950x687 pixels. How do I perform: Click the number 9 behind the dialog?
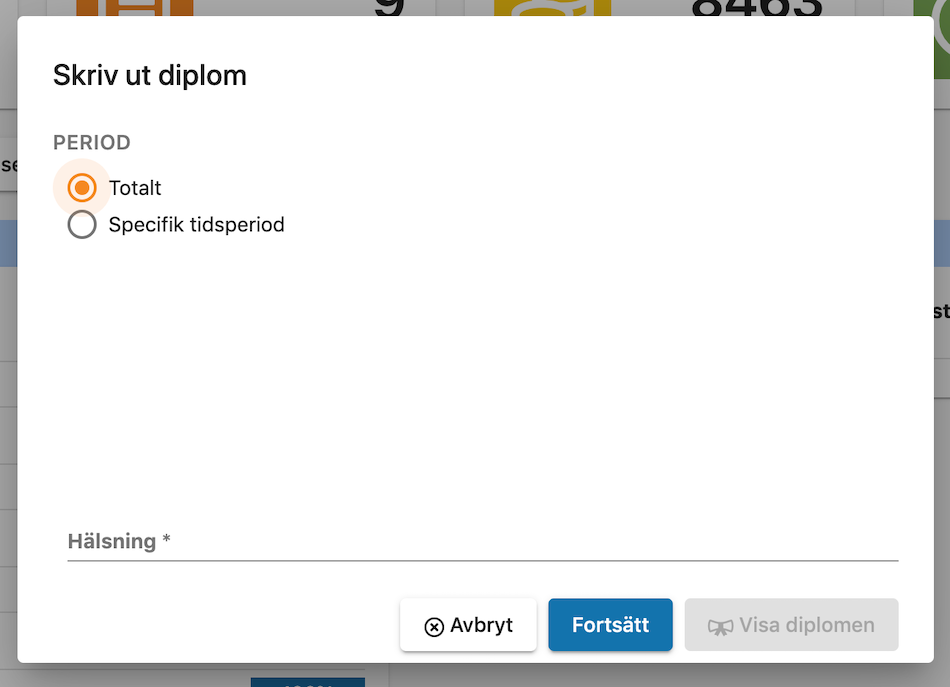[389, 8]
